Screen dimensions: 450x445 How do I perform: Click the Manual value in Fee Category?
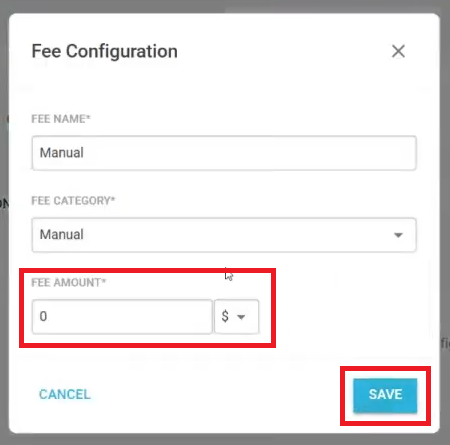62,234
